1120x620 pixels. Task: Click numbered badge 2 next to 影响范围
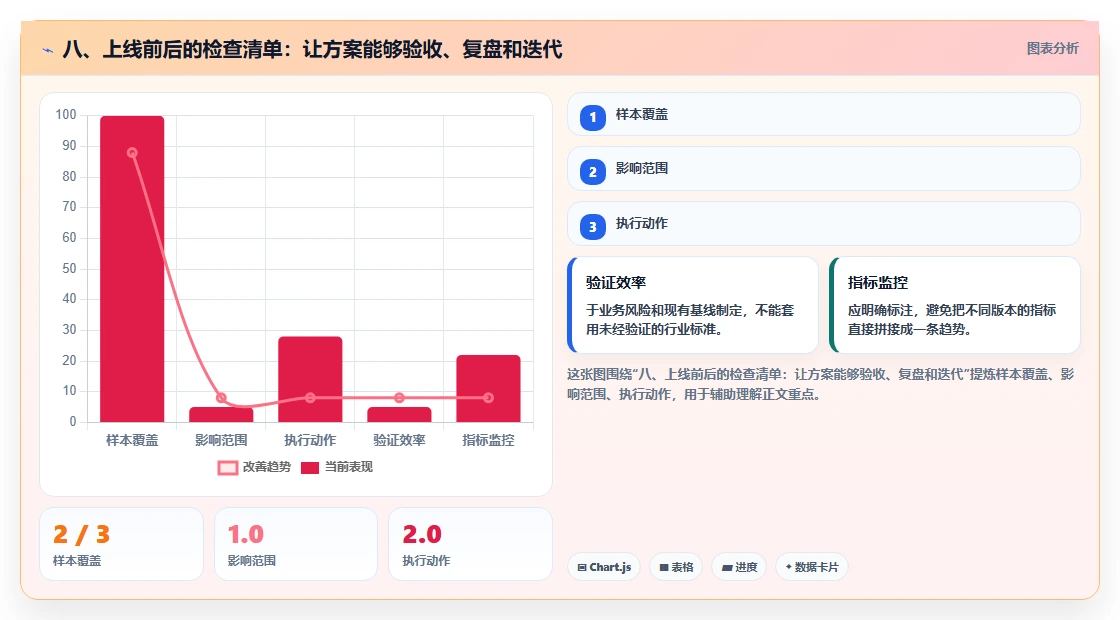point(592,171)
